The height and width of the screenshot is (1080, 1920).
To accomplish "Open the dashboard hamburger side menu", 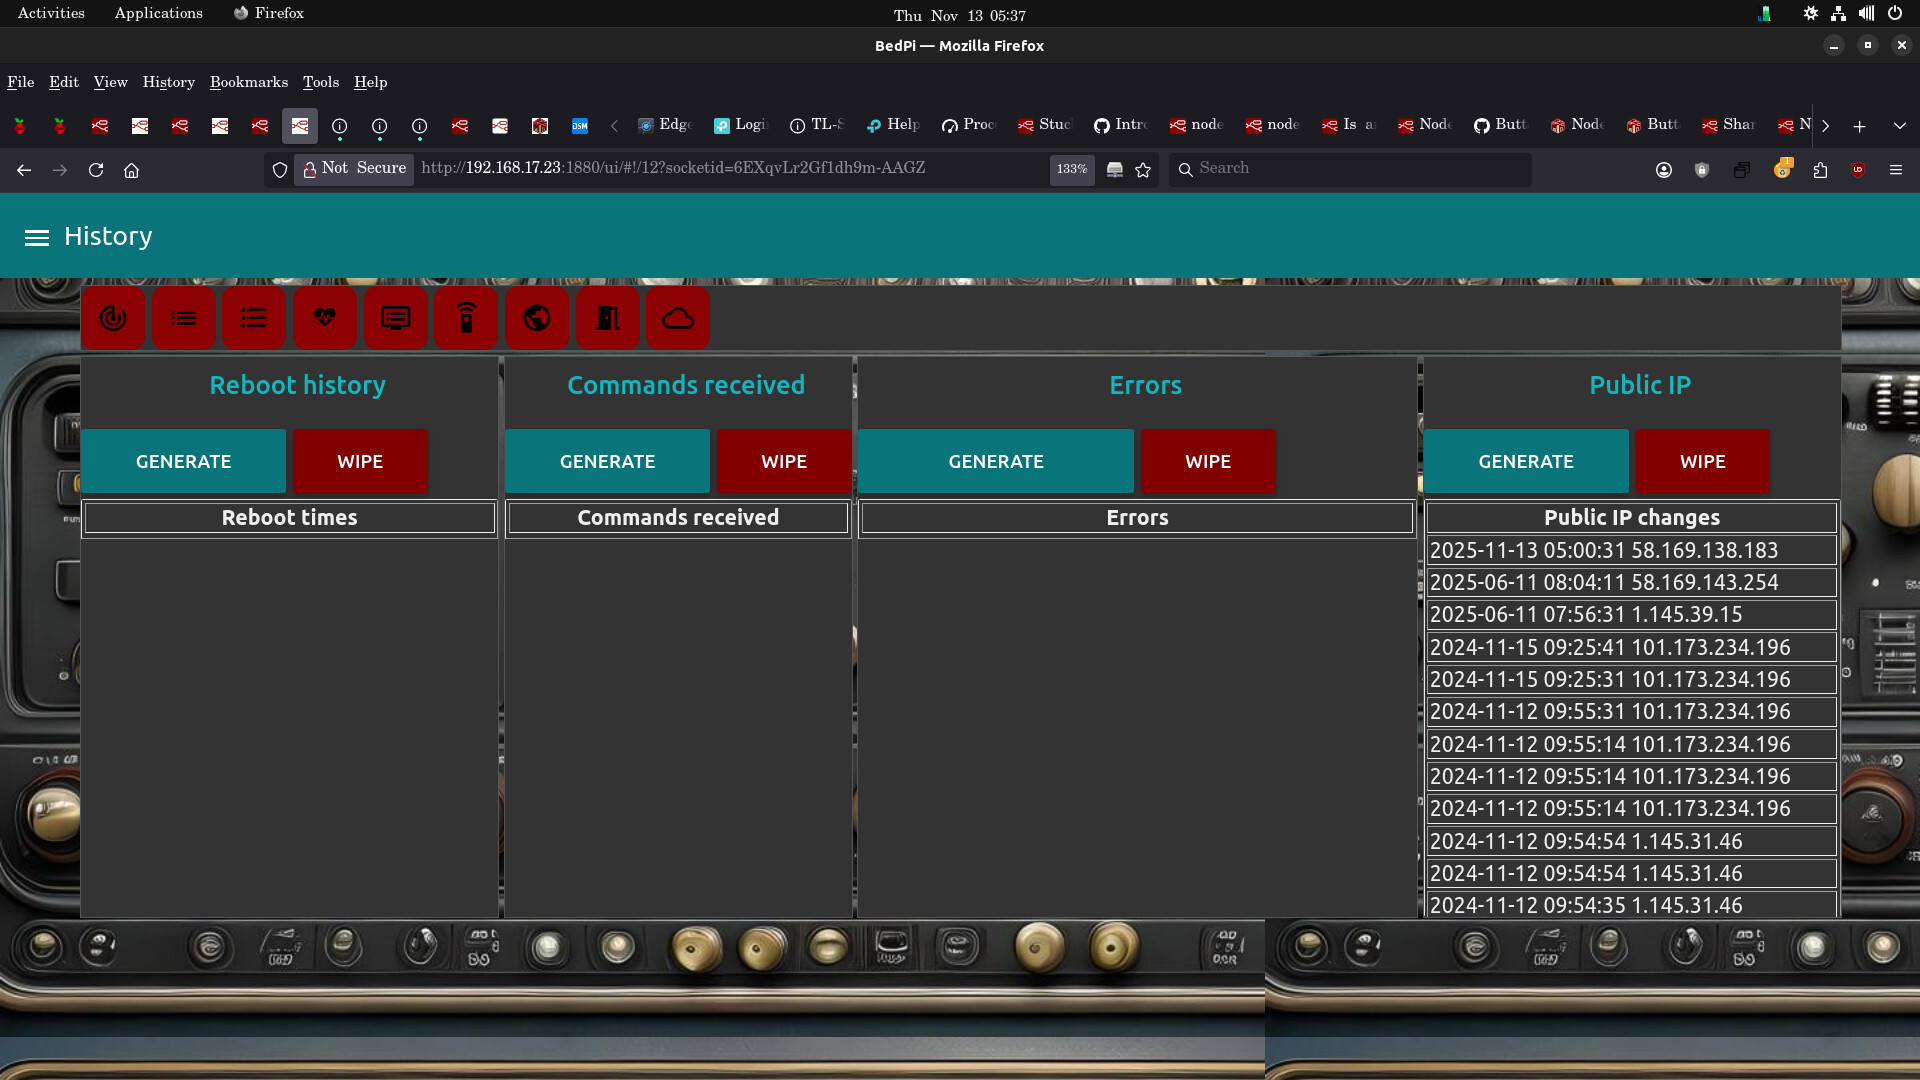I will pyautogui.click(x=37, y=237).
